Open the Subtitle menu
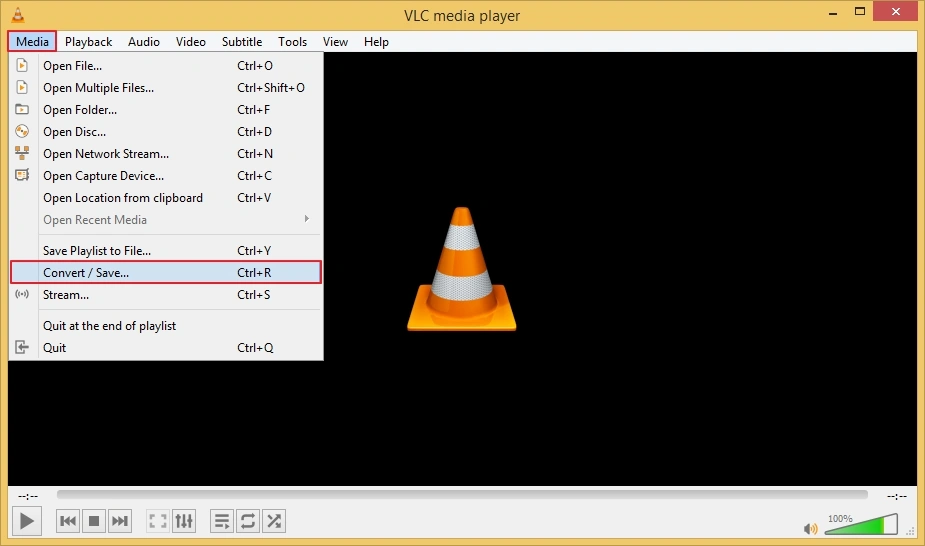The width and height of the screenshot is (925, 546). coord(242,42)
